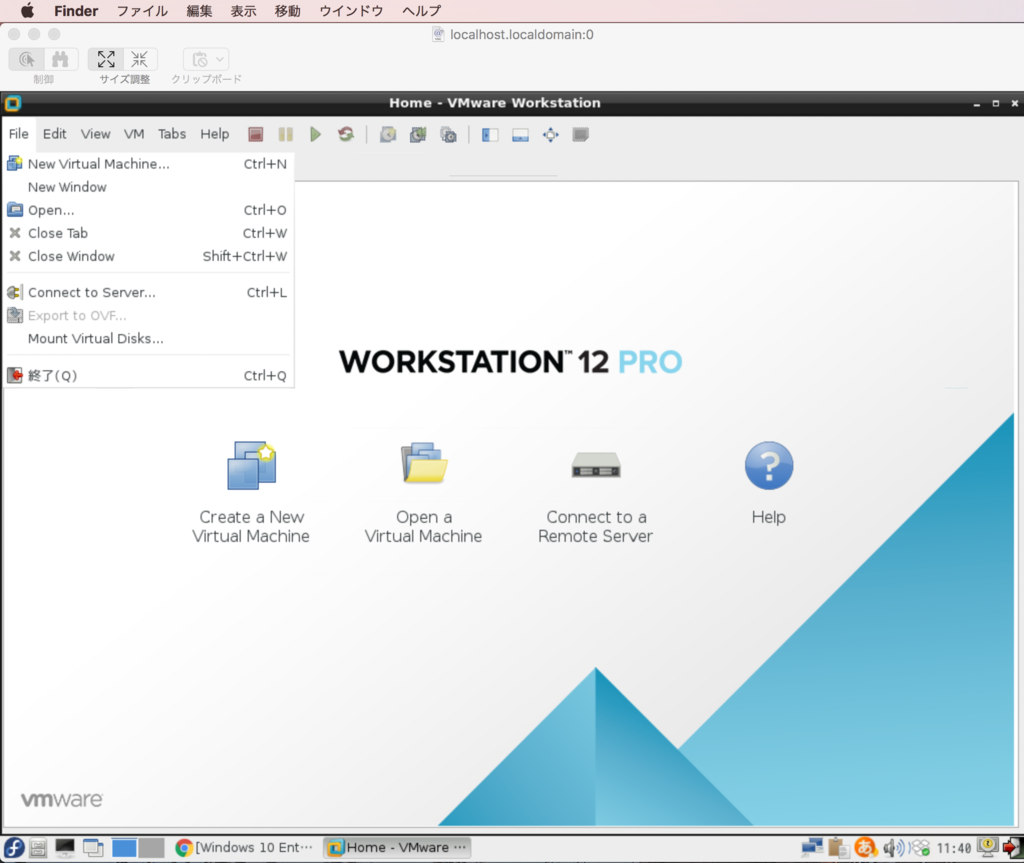Choose Close Tab in the File menu

tap(148, 233)
